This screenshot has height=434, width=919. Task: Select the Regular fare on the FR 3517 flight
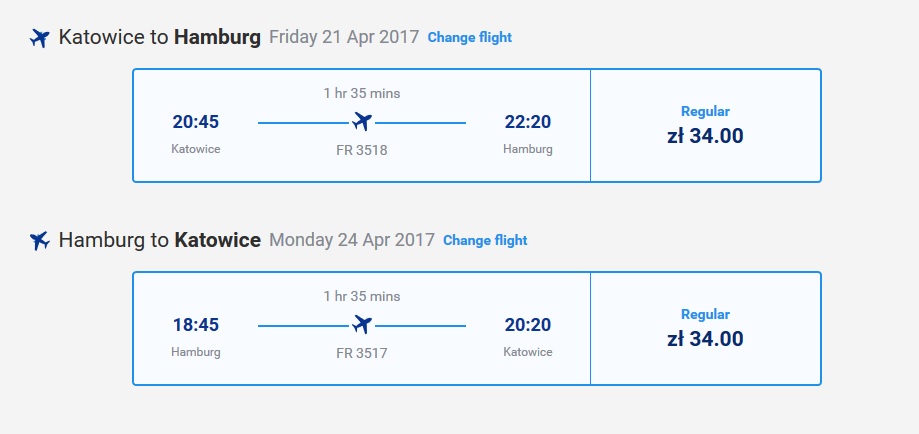click(706, 328)
